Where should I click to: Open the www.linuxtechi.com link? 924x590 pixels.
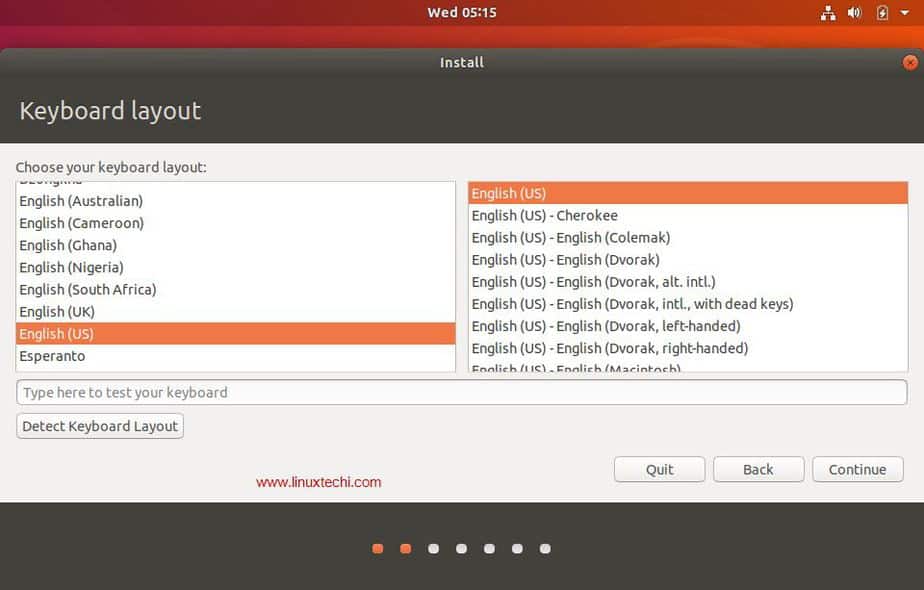pyautogui.click(x=318, y=481)
